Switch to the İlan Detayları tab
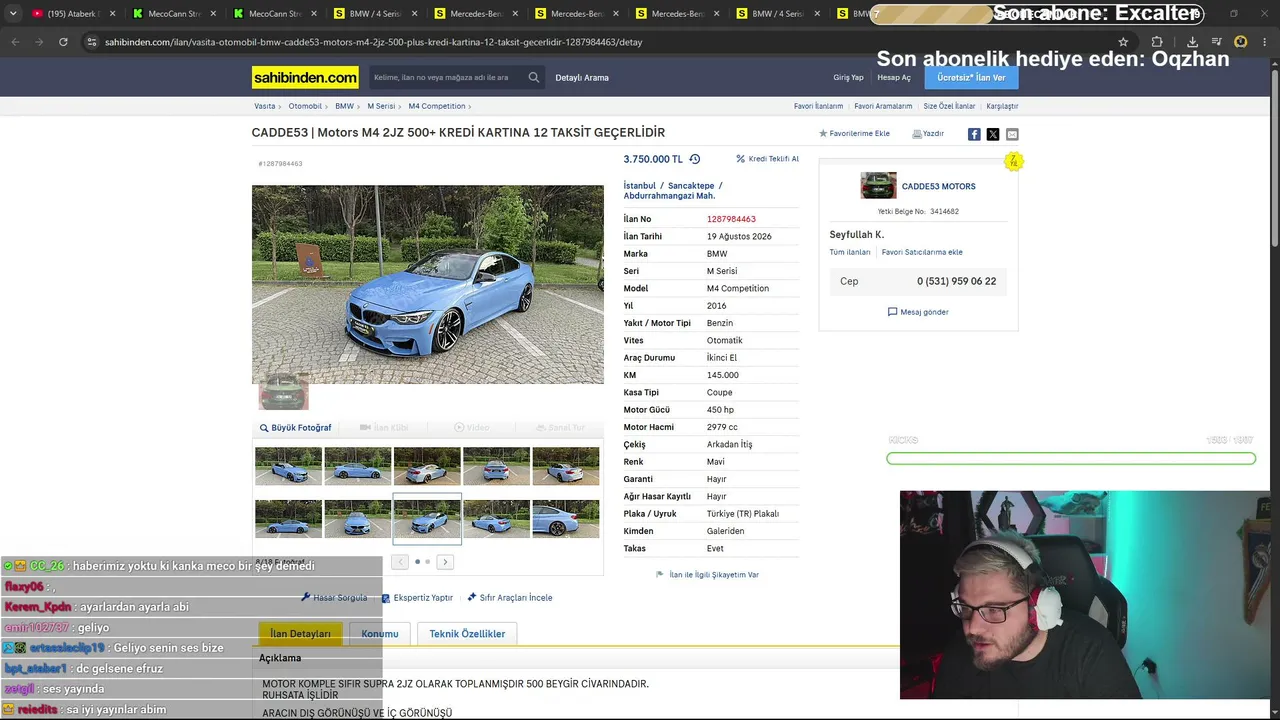 300,634
